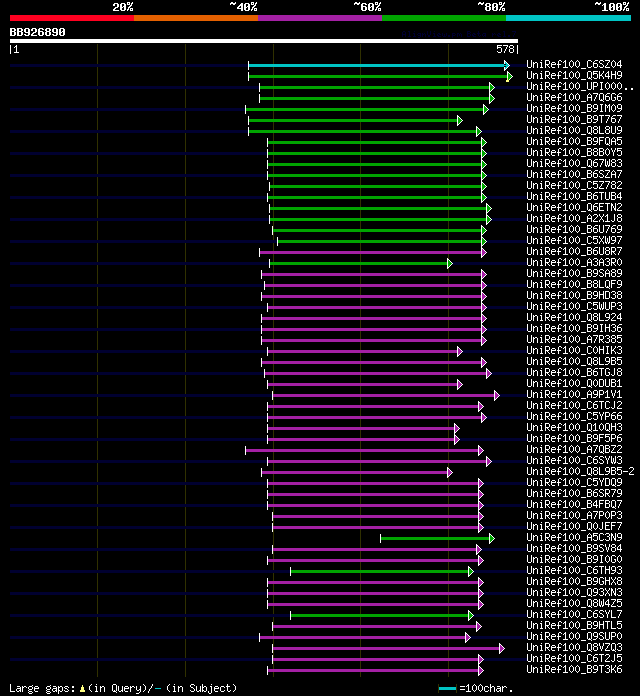Click the arrowhead on the UniRef100_A7QBZ2 row
640x696 pixels.
point(481,451)
